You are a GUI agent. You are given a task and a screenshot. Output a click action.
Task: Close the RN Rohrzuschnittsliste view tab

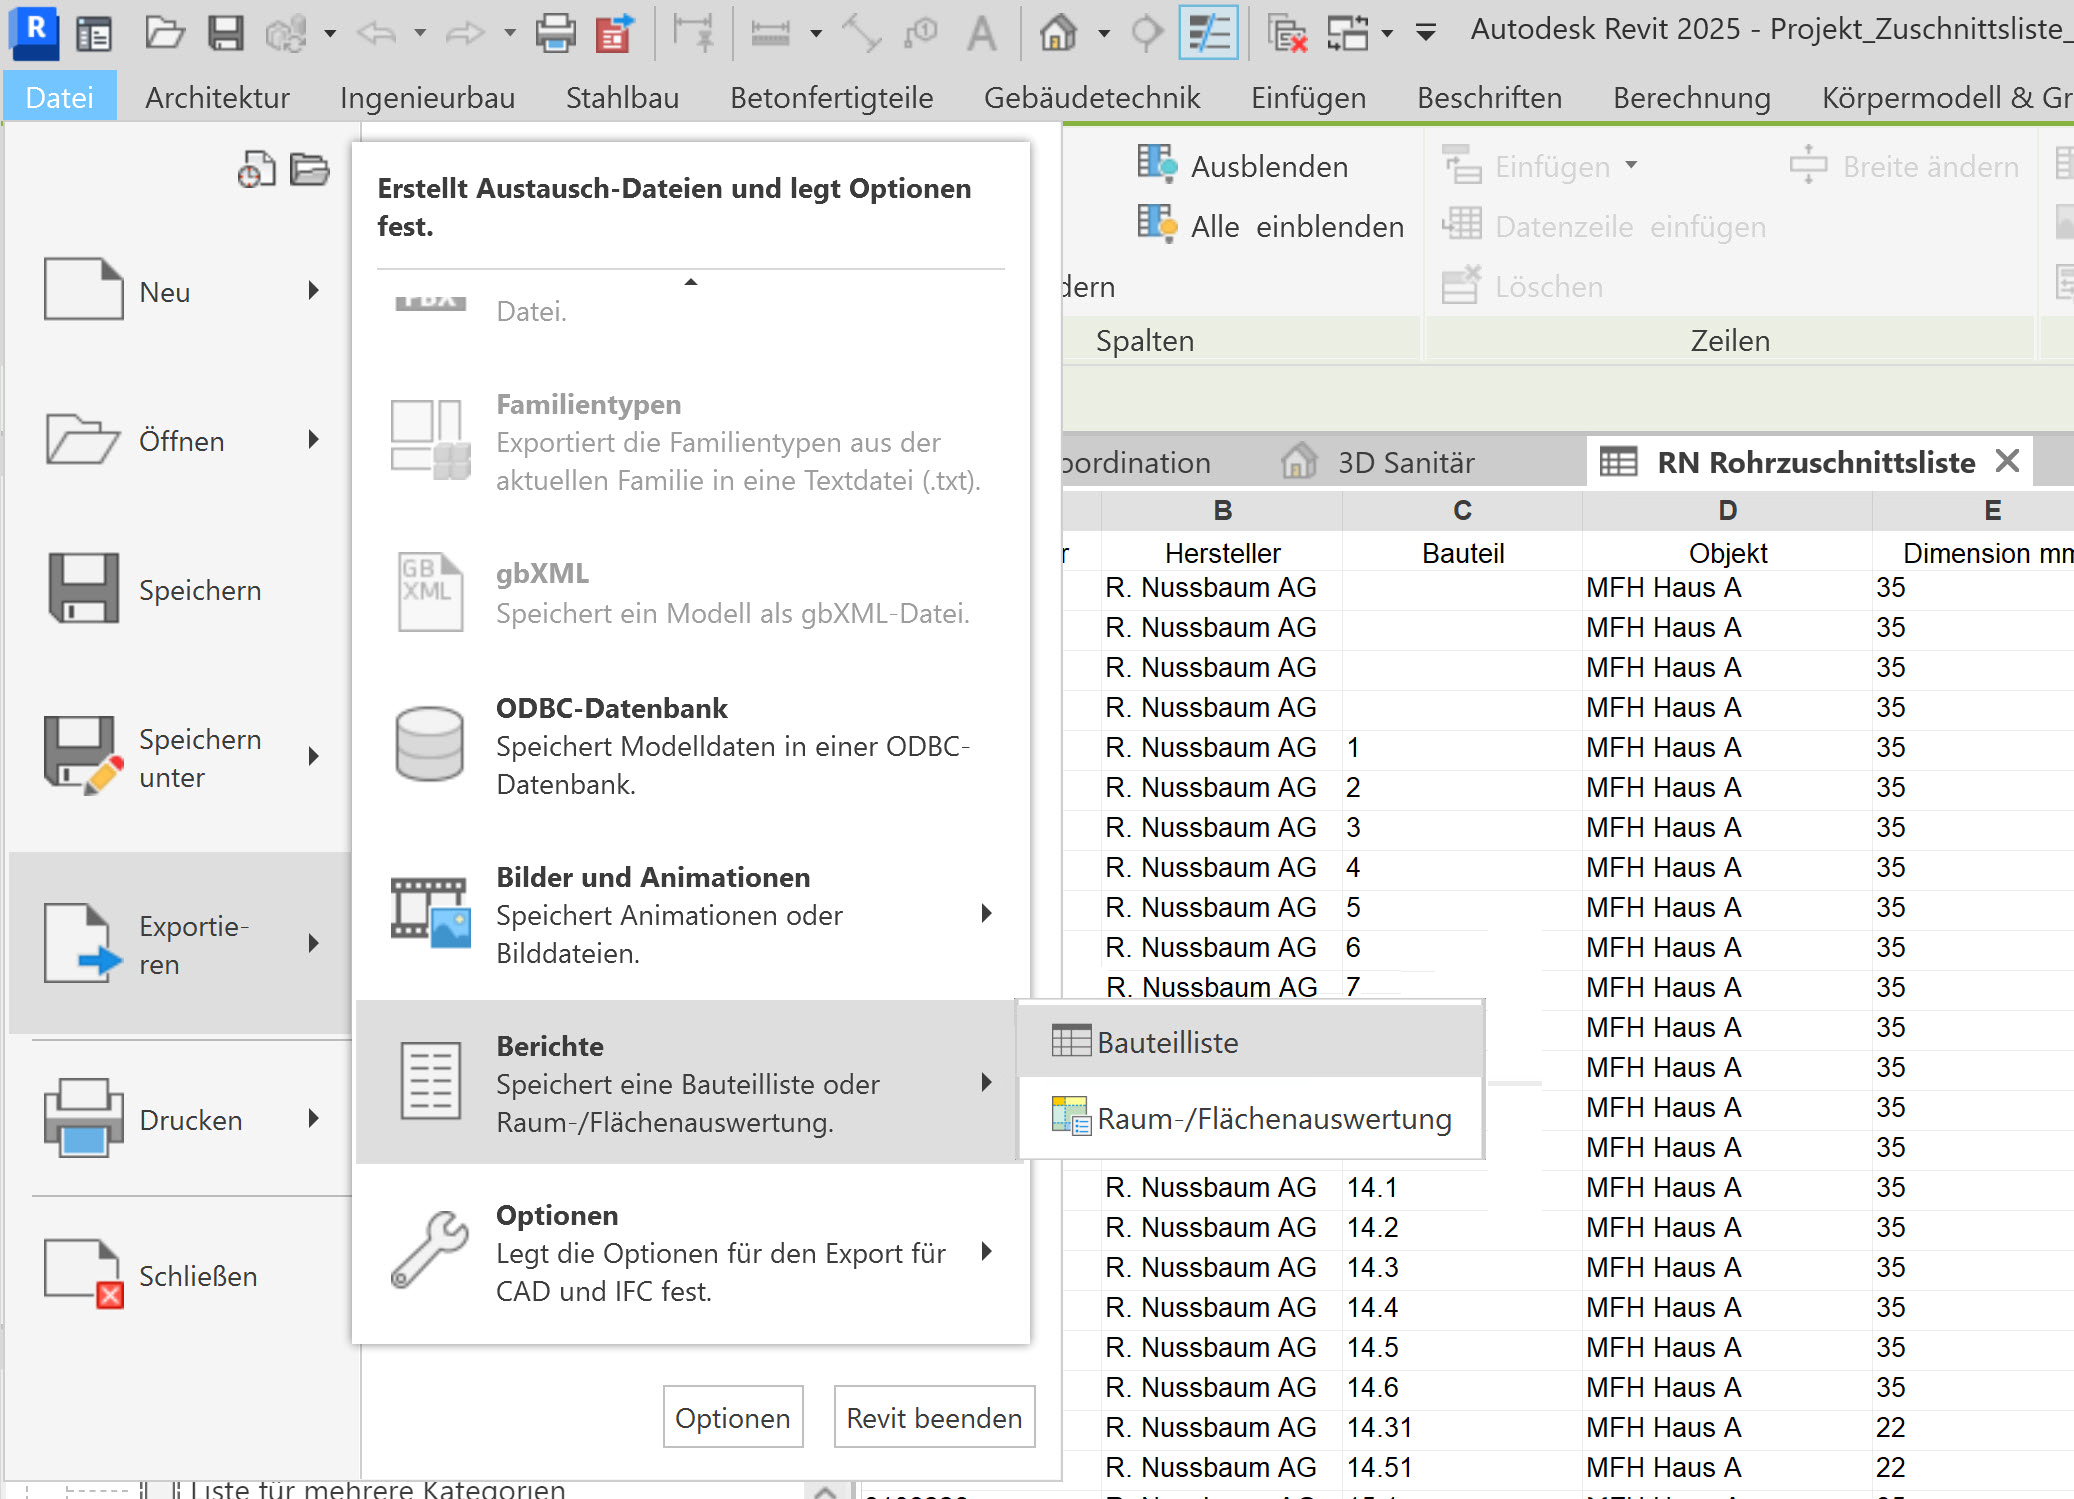2007,461
